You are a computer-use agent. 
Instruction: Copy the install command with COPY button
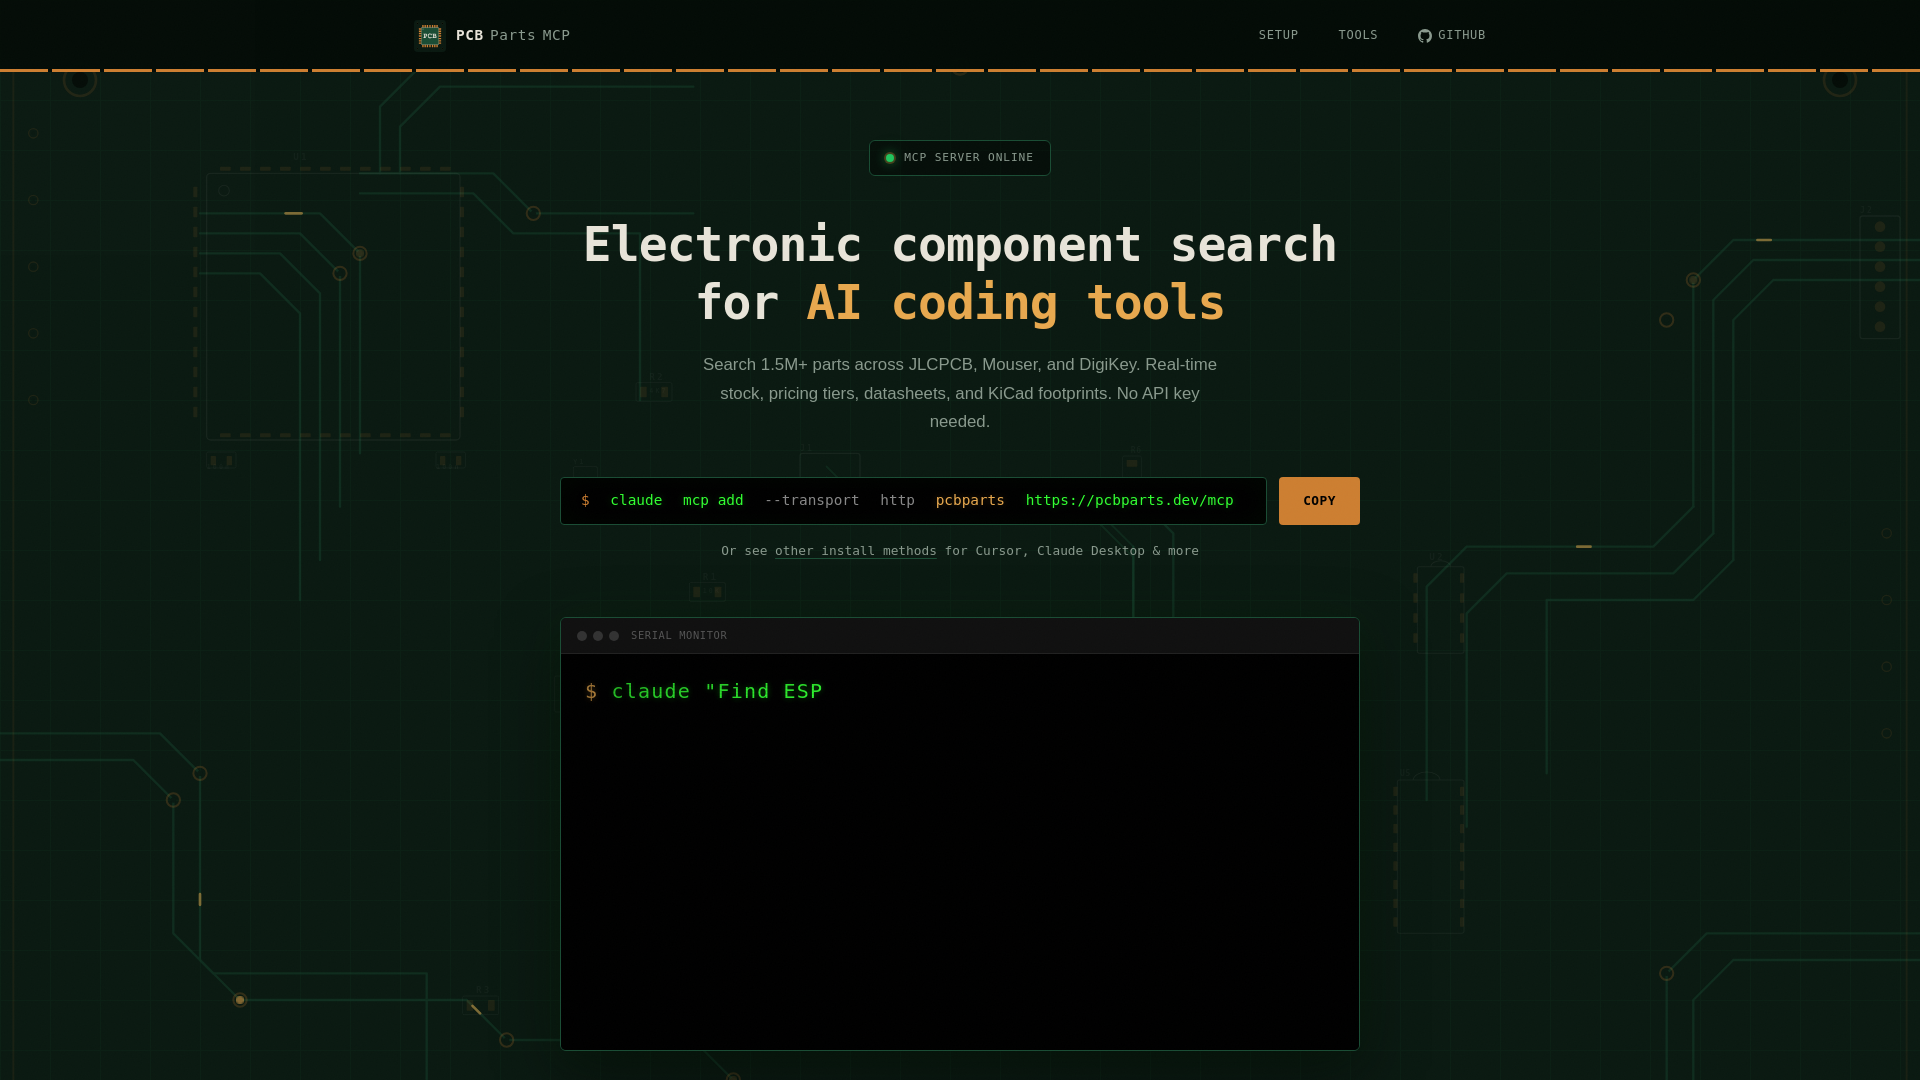click(x=1319, y=501)
